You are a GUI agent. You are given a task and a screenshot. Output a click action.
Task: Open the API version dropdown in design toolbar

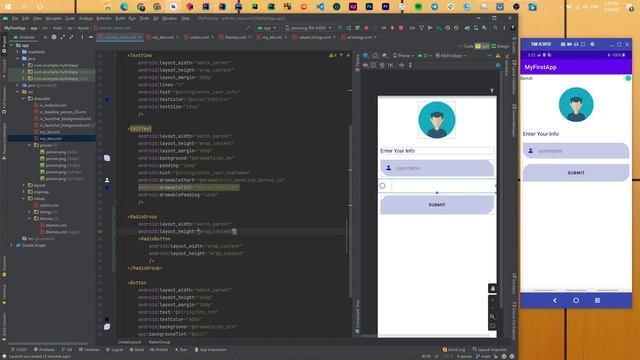pyautogui.click(x=424, y=56)
